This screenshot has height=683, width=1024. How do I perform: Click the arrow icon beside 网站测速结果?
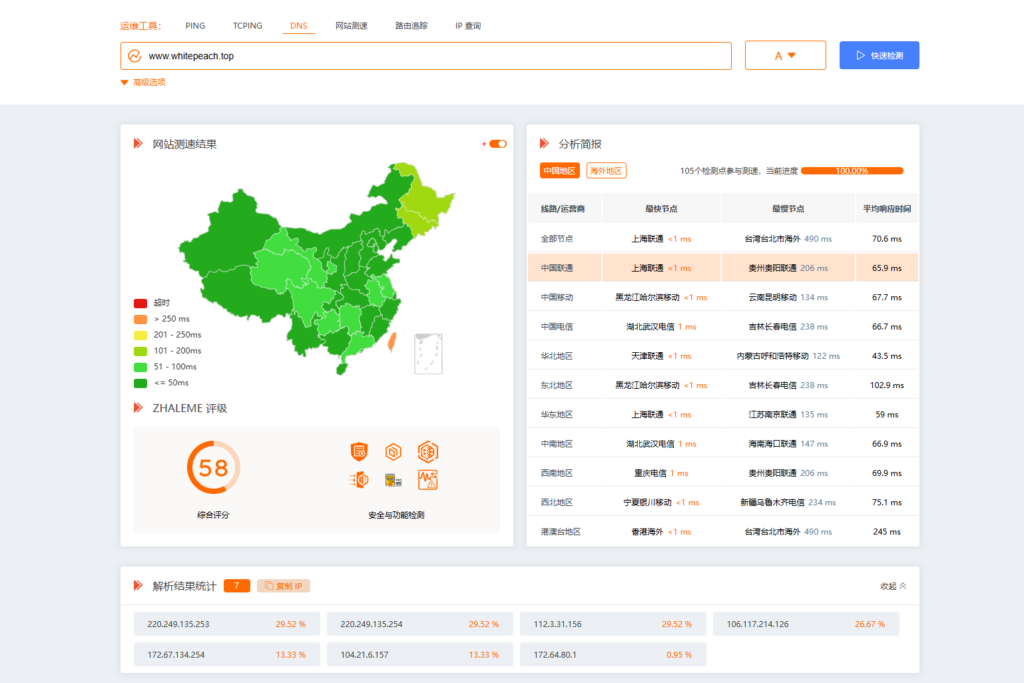point(138,143)
